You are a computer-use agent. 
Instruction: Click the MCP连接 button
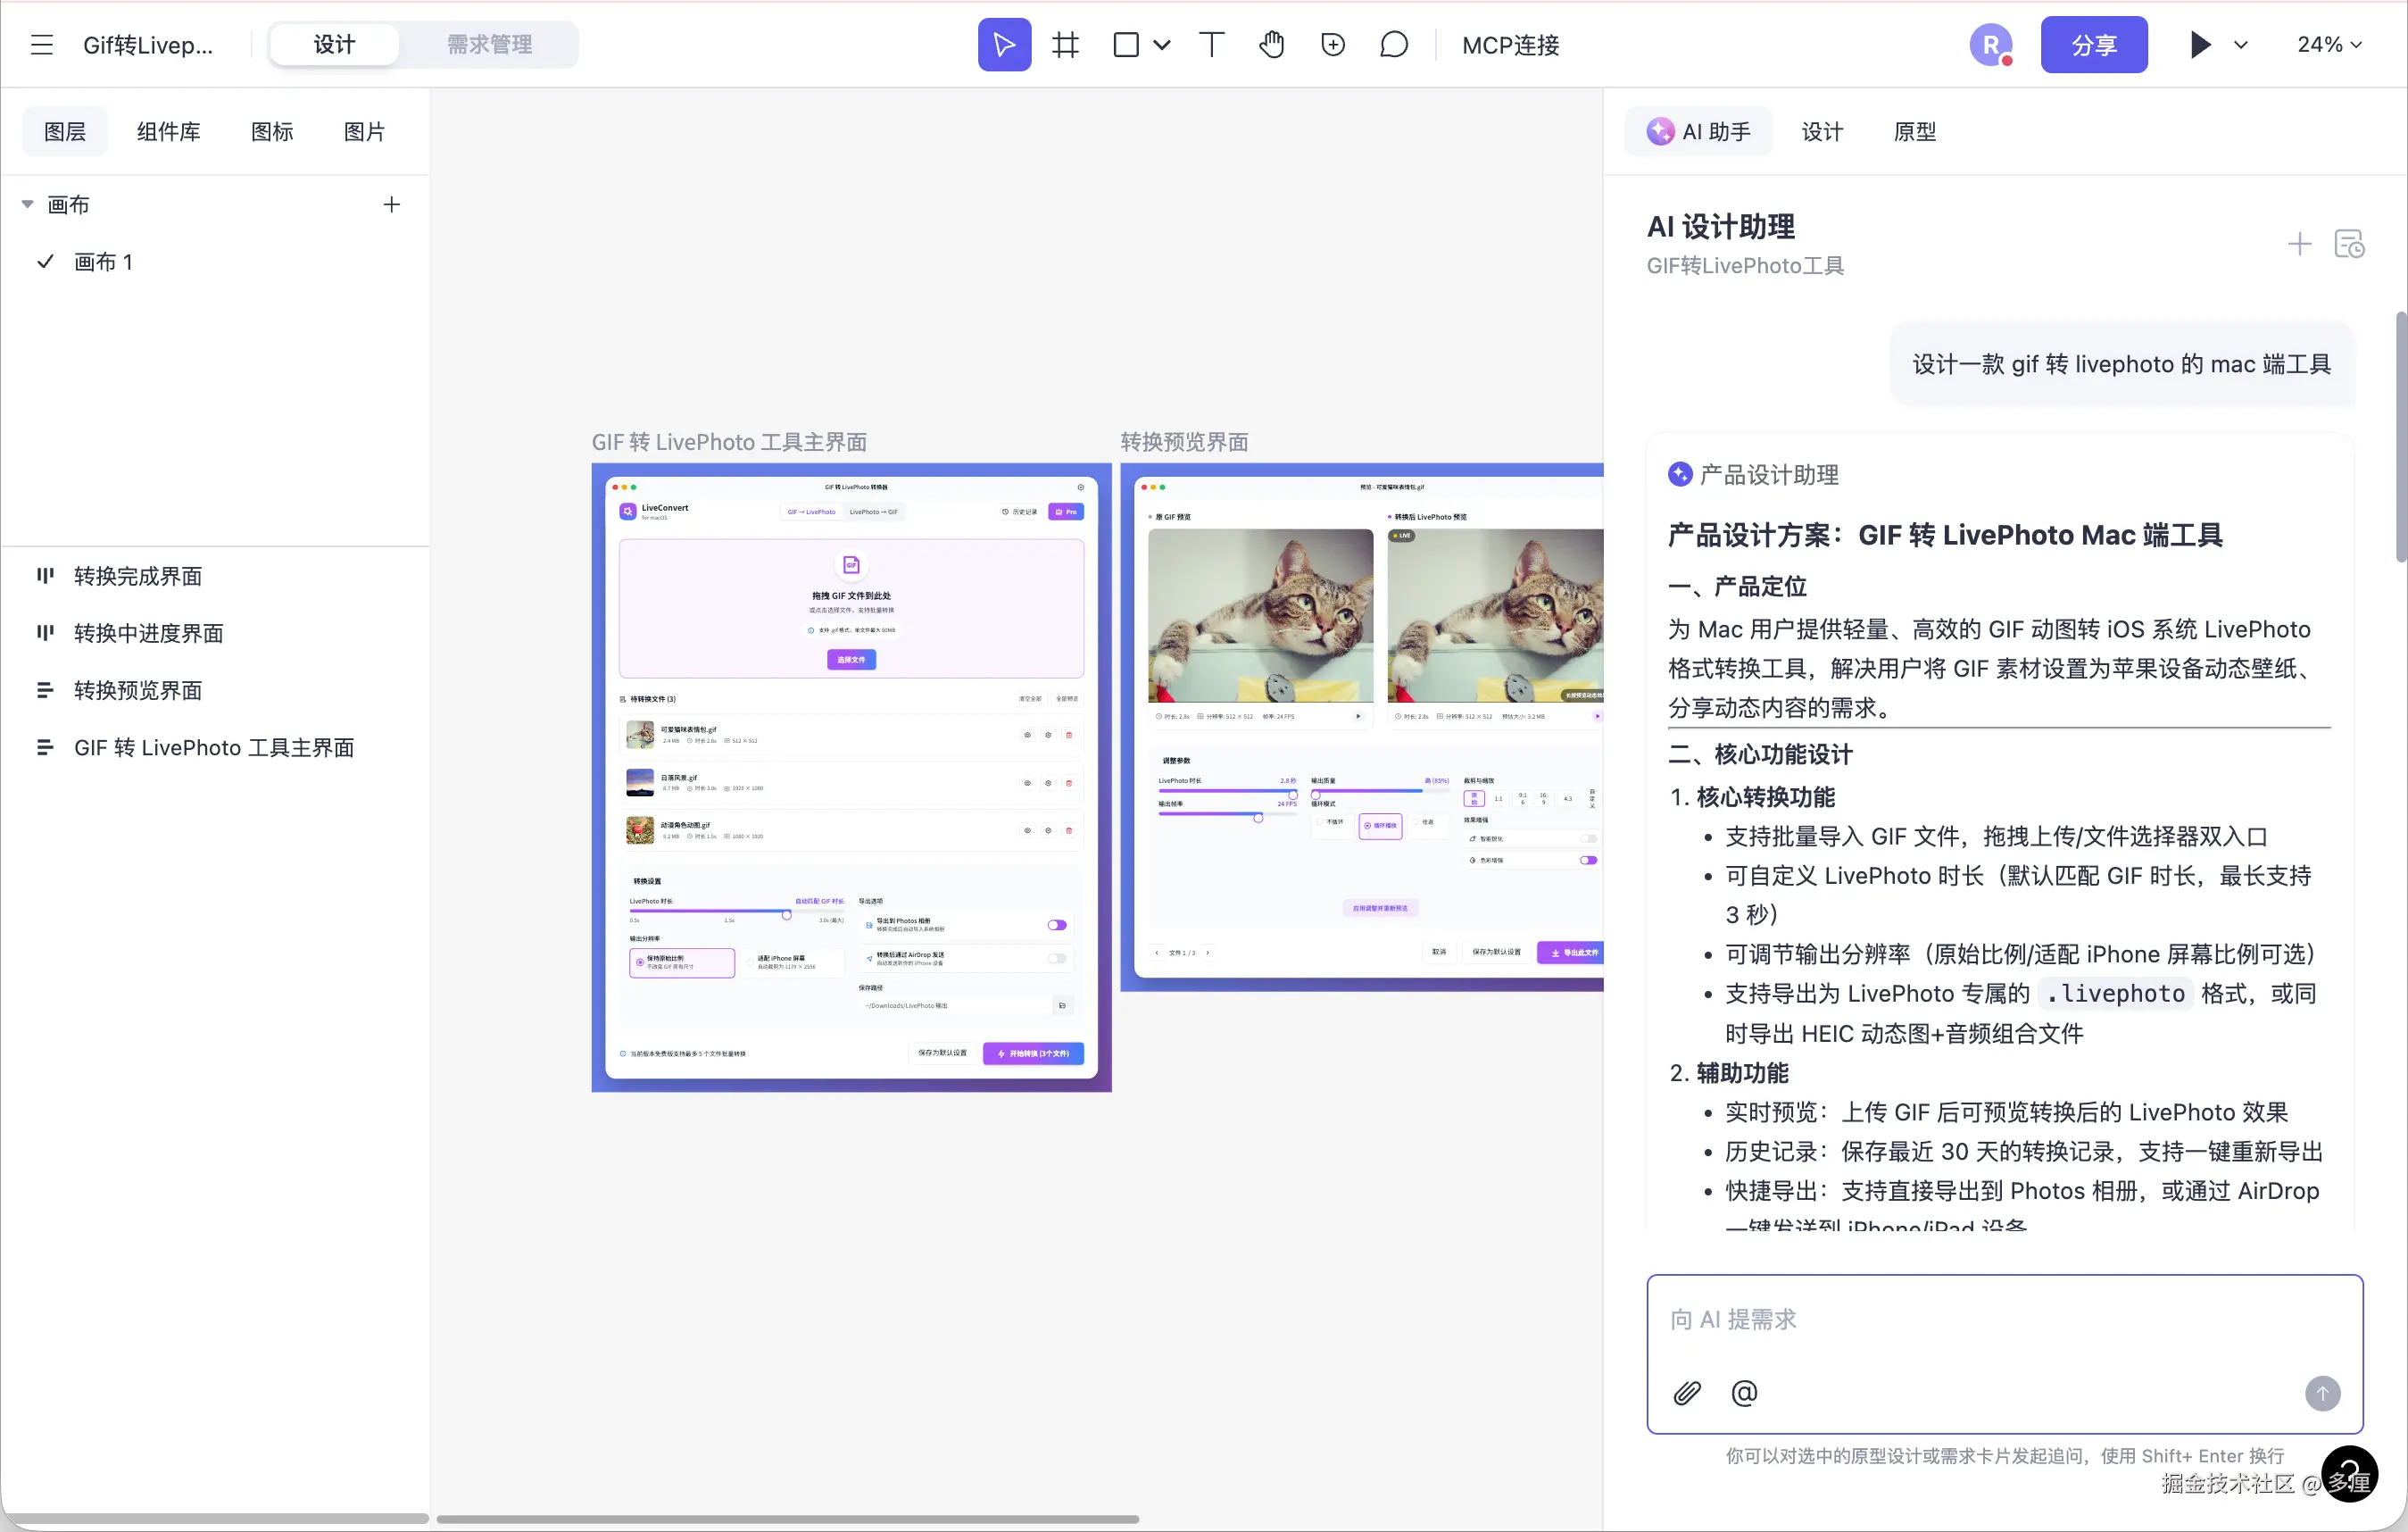1510,45
